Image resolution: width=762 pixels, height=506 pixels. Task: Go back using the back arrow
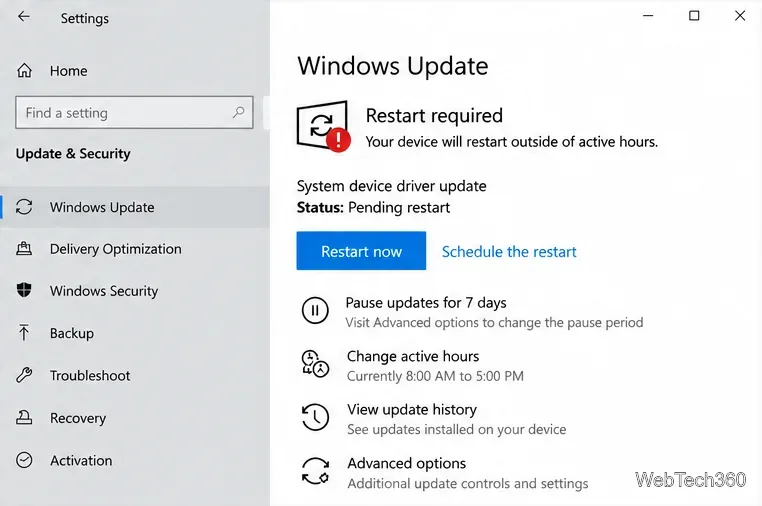(x=23, y=17)
